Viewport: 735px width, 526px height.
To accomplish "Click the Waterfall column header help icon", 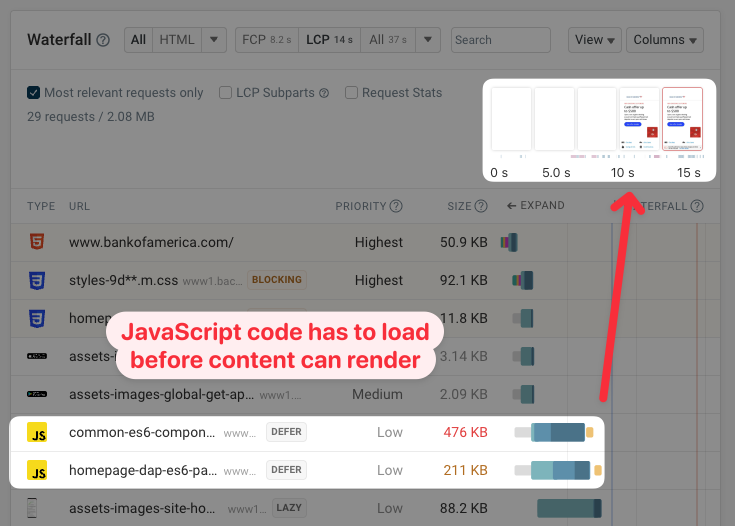I will point(697,206).
